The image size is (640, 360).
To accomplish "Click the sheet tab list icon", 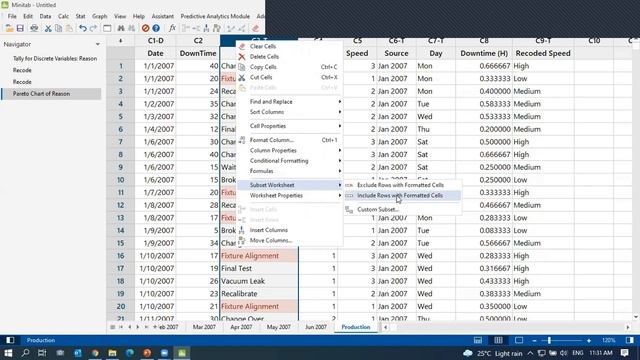I will [112, 327].
